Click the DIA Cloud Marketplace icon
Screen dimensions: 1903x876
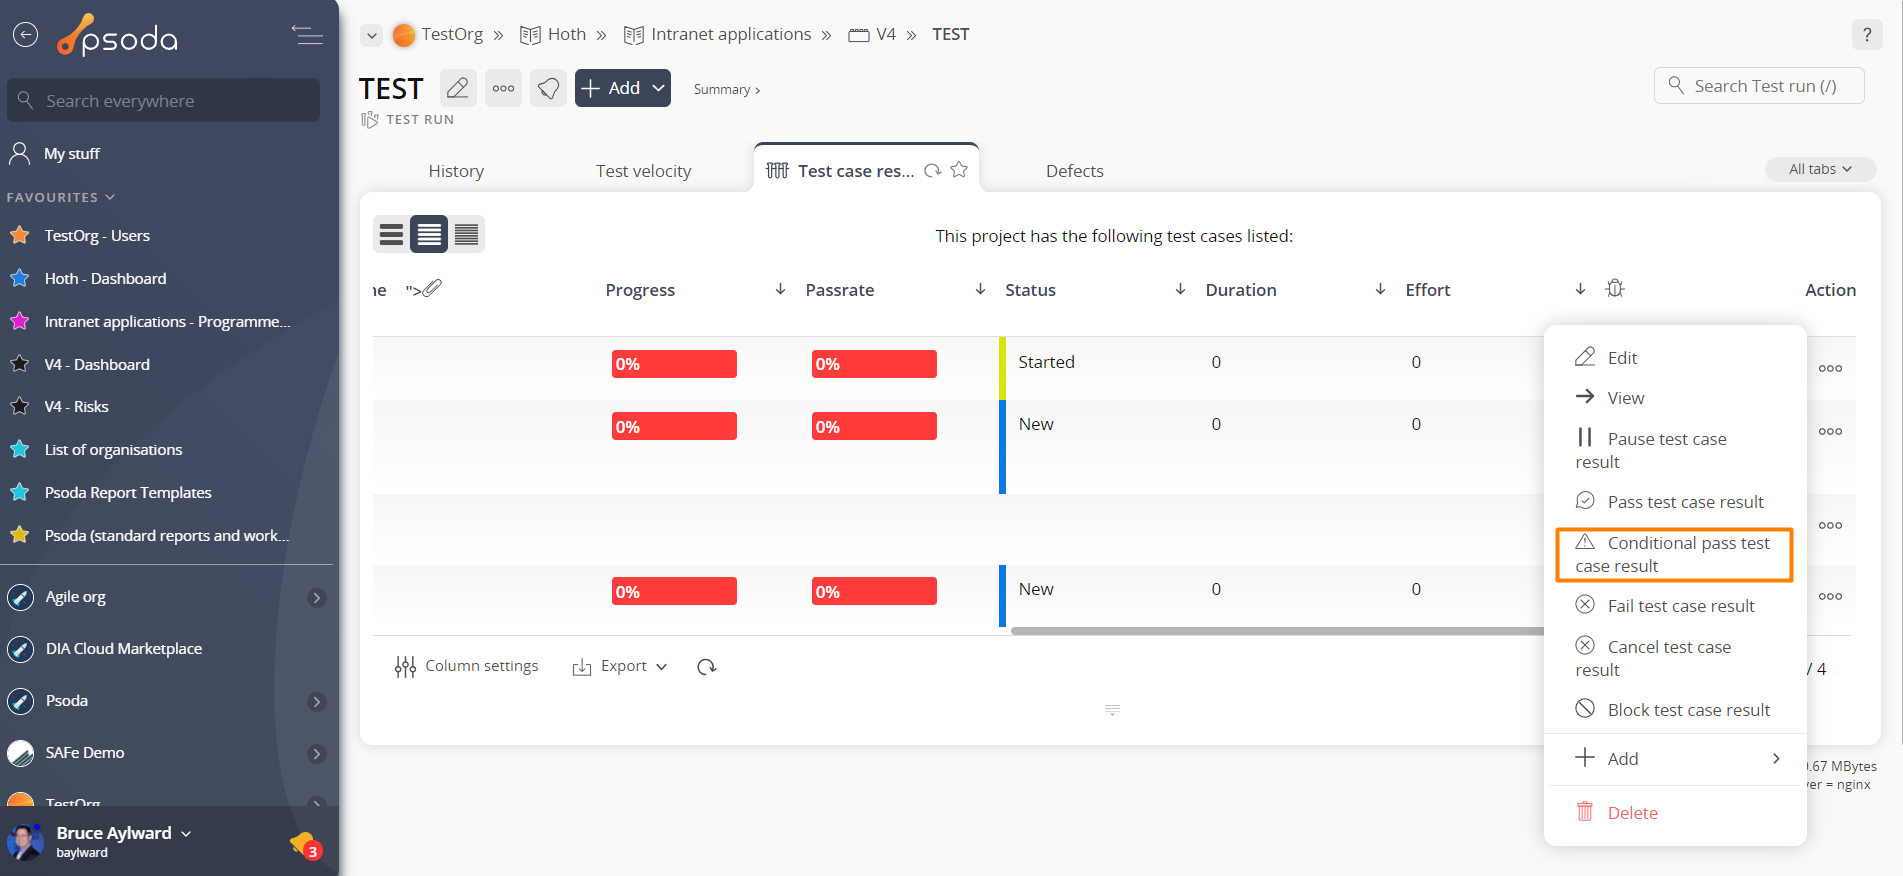coord(21,649)
